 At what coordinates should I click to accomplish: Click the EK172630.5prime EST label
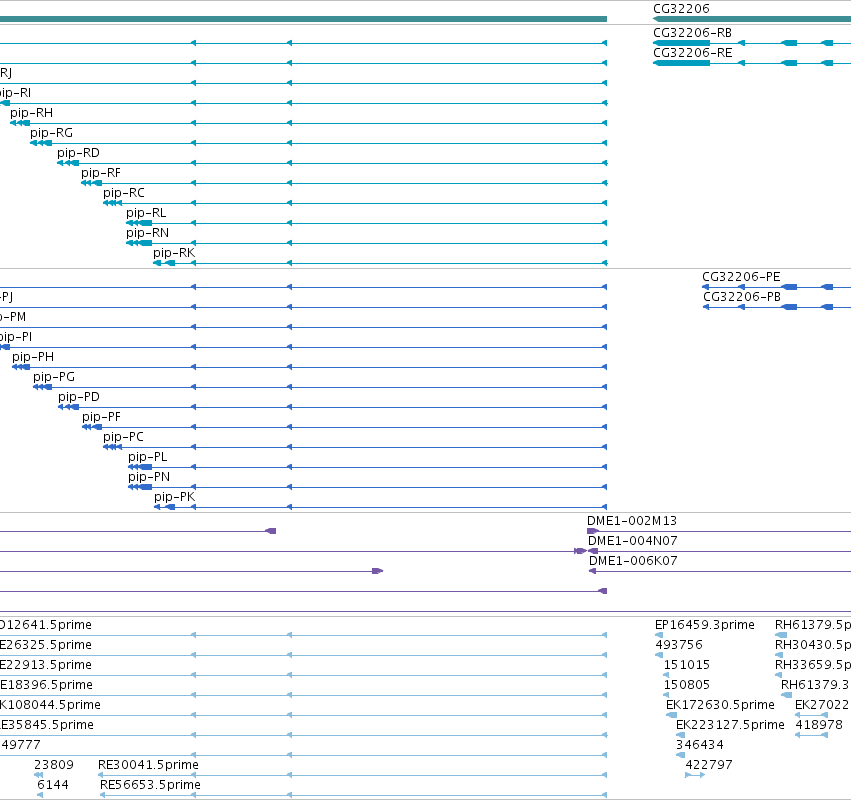[x=720, y=705]
